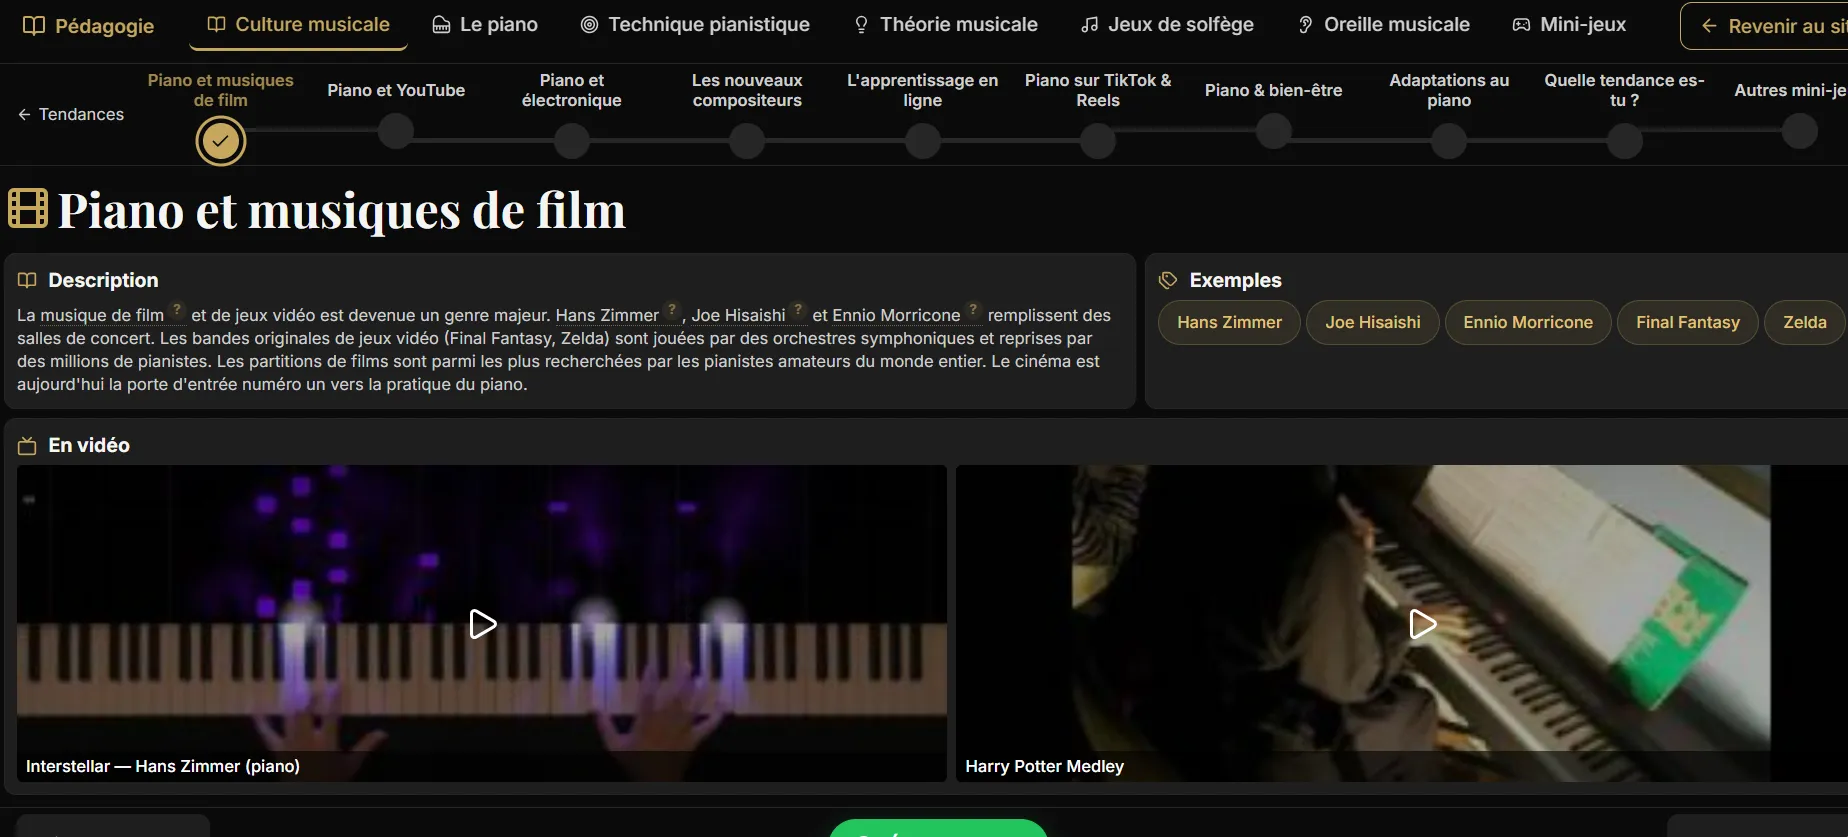Click the target icon beside Technique pianistique
The height and width of the screenshot is (837, 1848).
(590, 24)
